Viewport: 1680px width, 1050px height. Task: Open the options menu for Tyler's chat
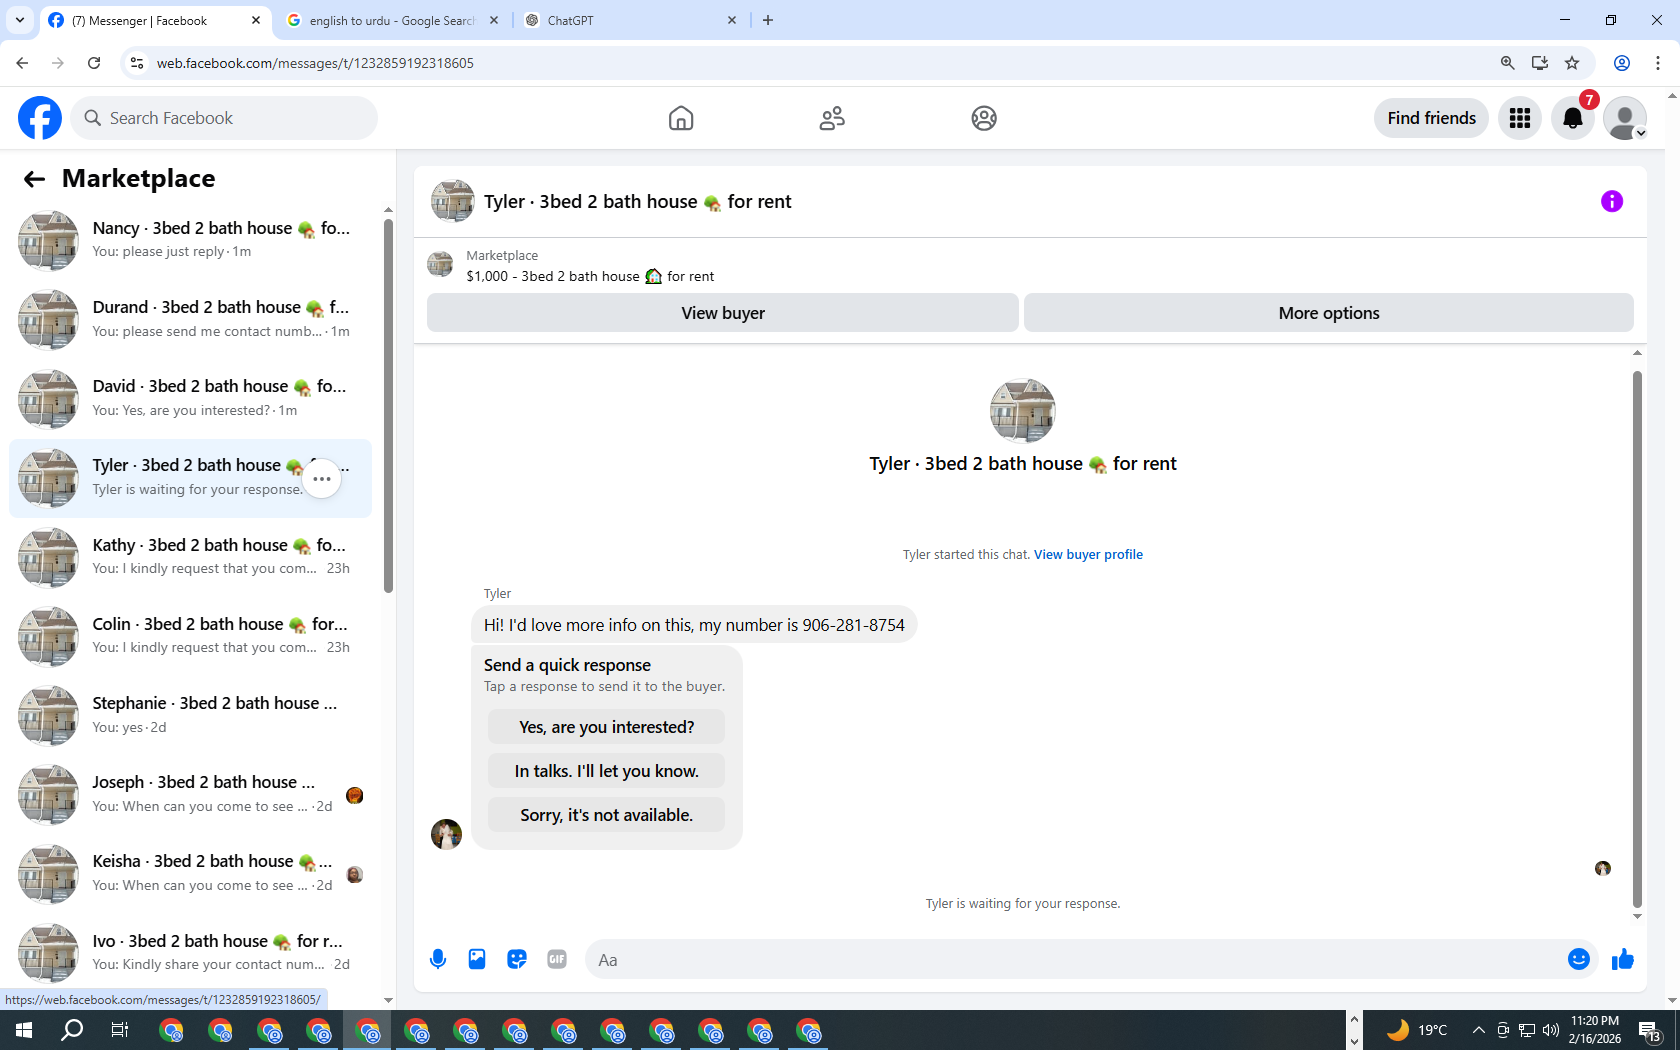321,479
